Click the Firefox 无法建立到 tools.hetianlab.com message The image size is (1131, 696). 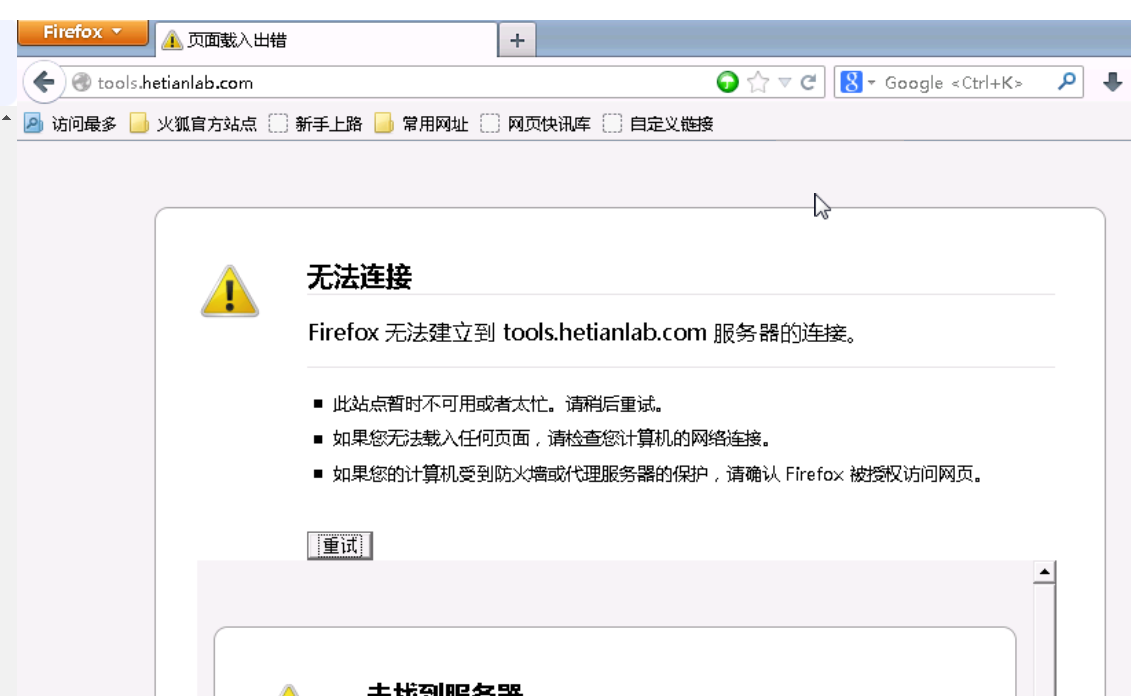point(582,332)
